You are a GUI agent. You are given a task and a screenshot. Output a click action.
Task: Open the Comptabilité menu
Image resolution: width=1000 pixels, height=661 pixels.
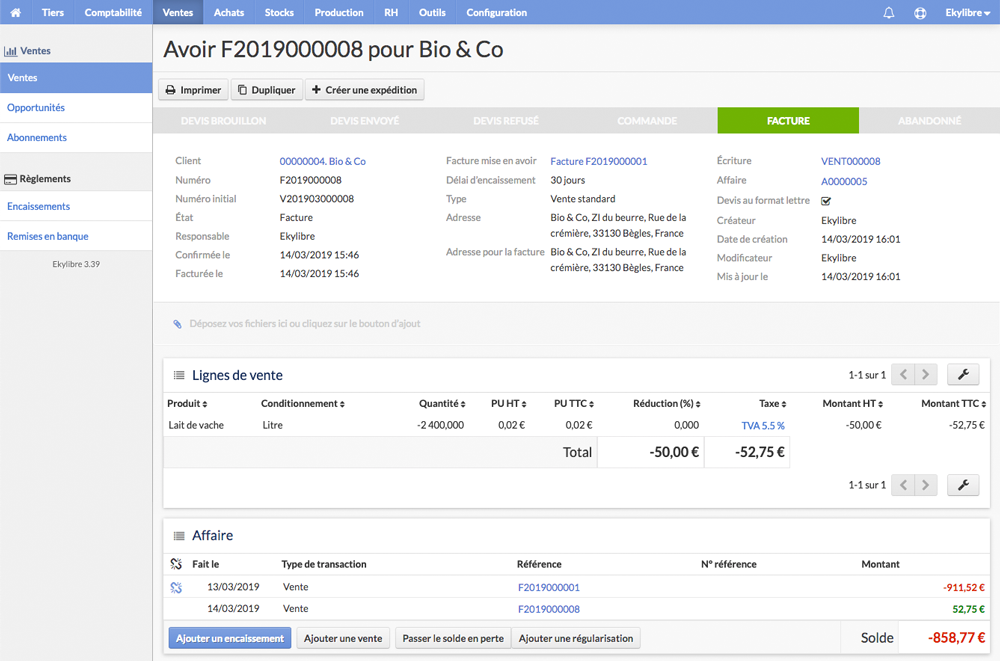pyautogui.click(x=113, y=12)
